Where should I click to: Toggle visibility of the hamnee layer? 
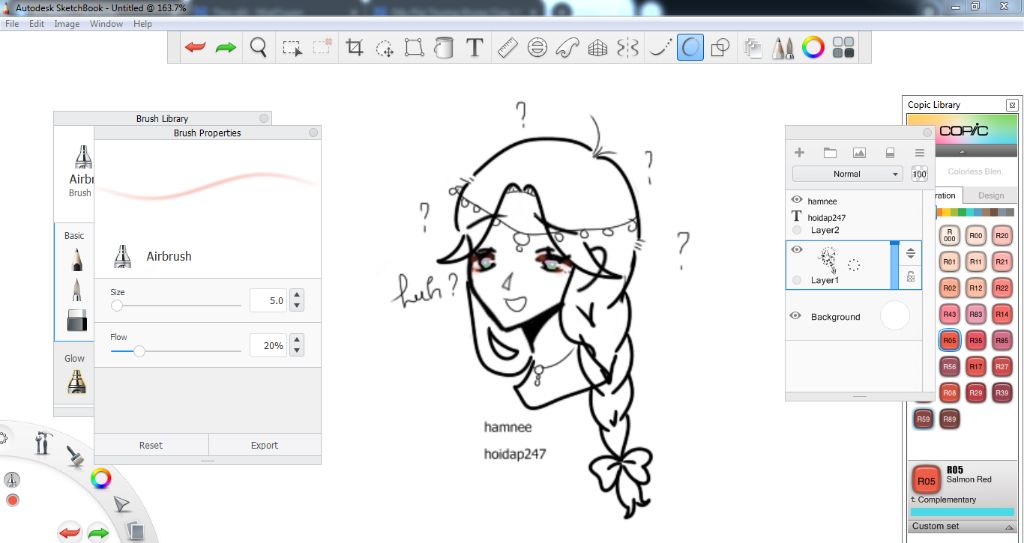pos(796,200)
